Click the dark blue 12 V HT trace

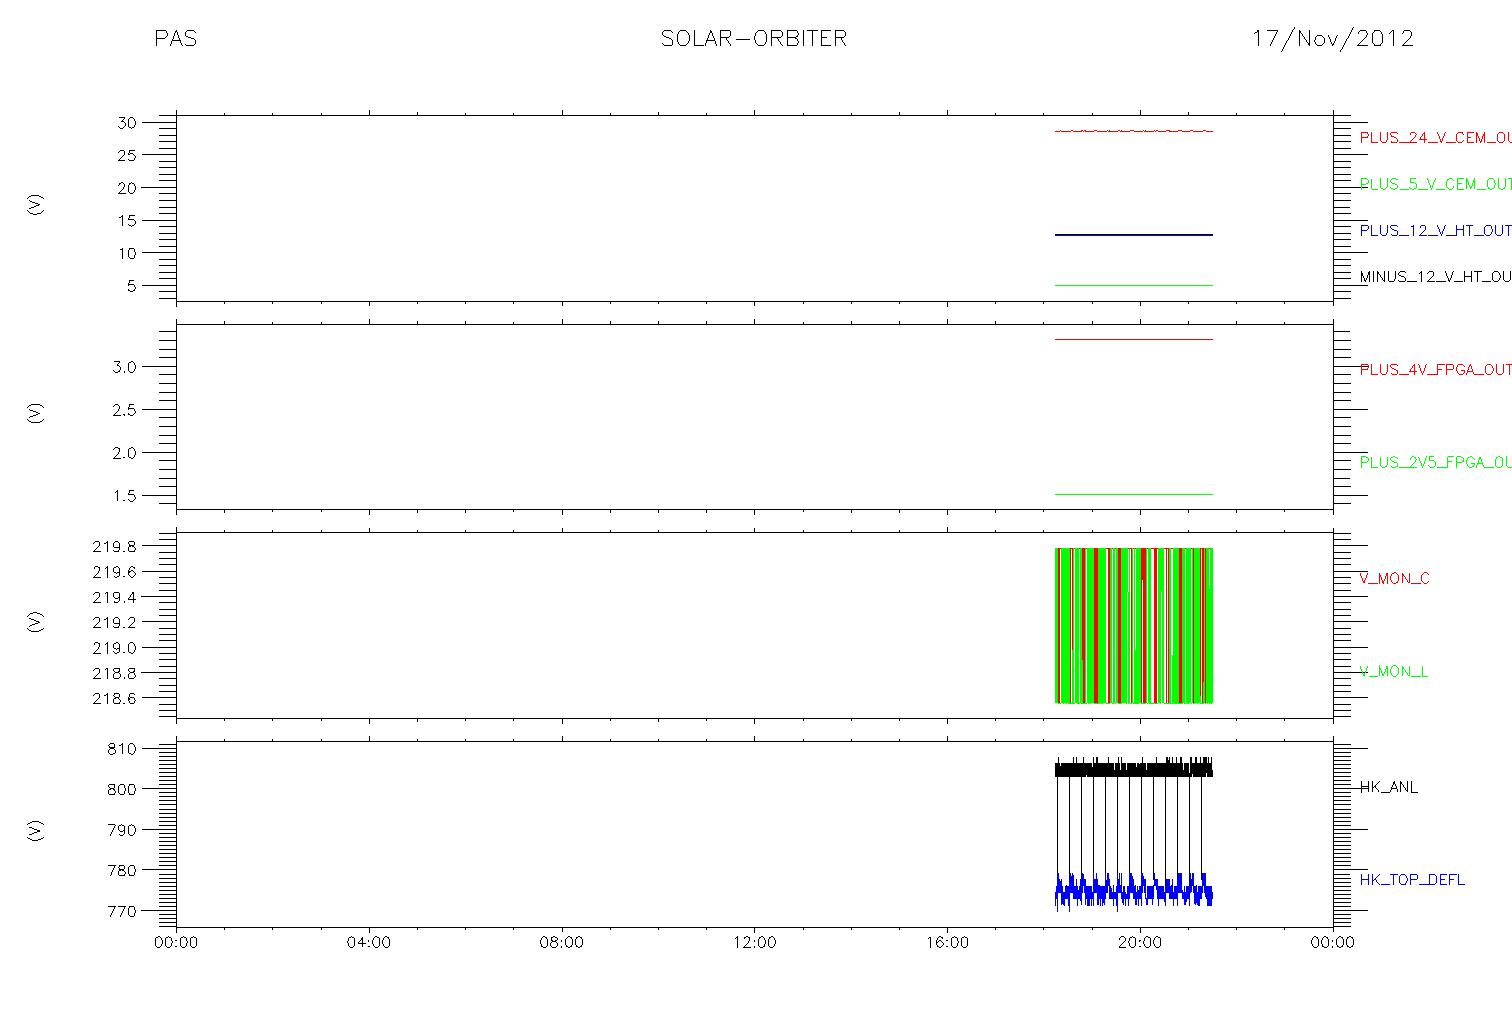pyautogui.click(x=1134, y=235)
